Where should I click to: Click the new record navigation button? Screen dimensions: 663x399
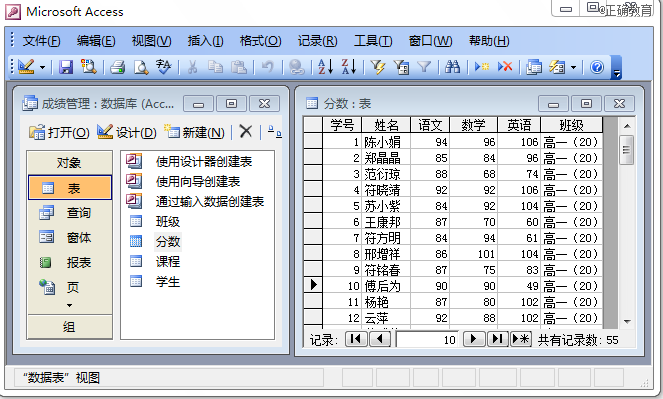(x=521, y=339)
